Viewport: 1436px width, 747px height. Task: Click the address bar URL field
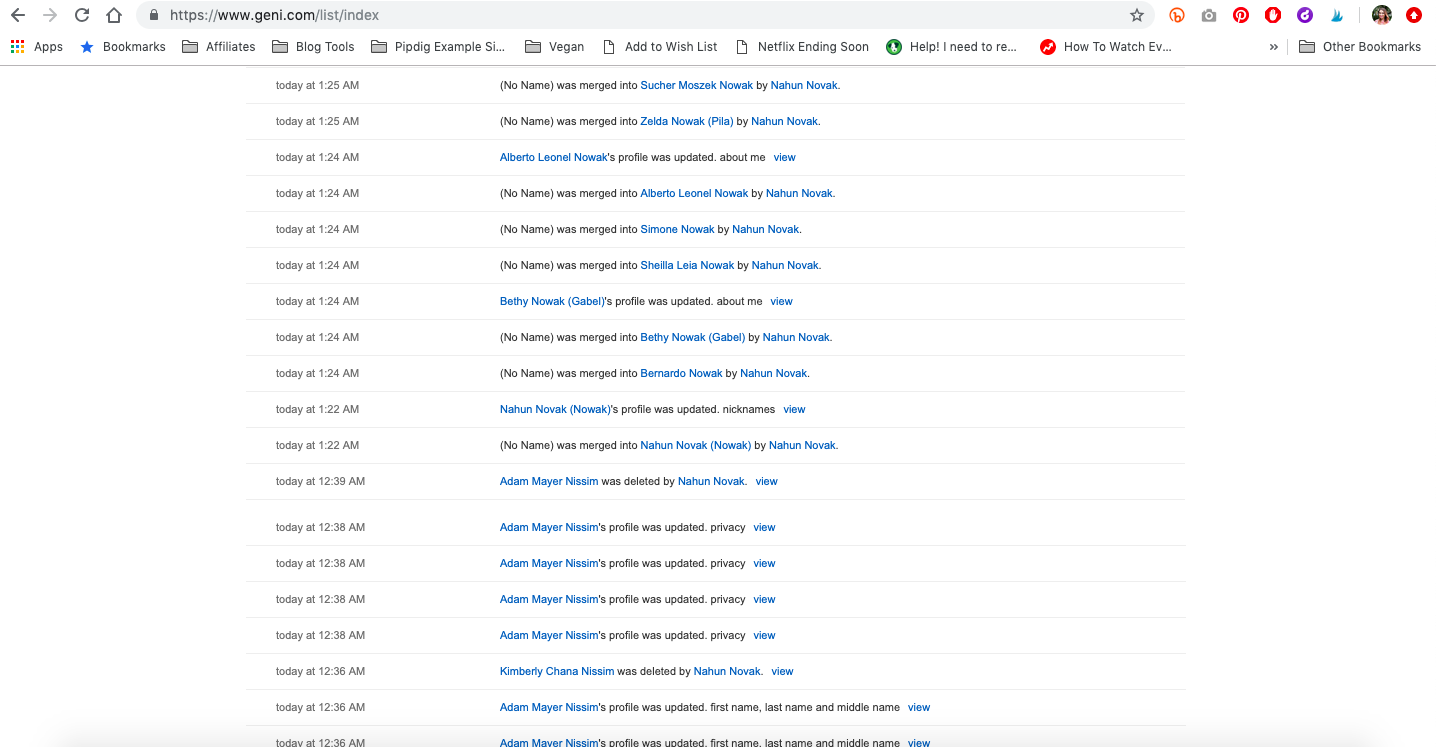[640, 15]
